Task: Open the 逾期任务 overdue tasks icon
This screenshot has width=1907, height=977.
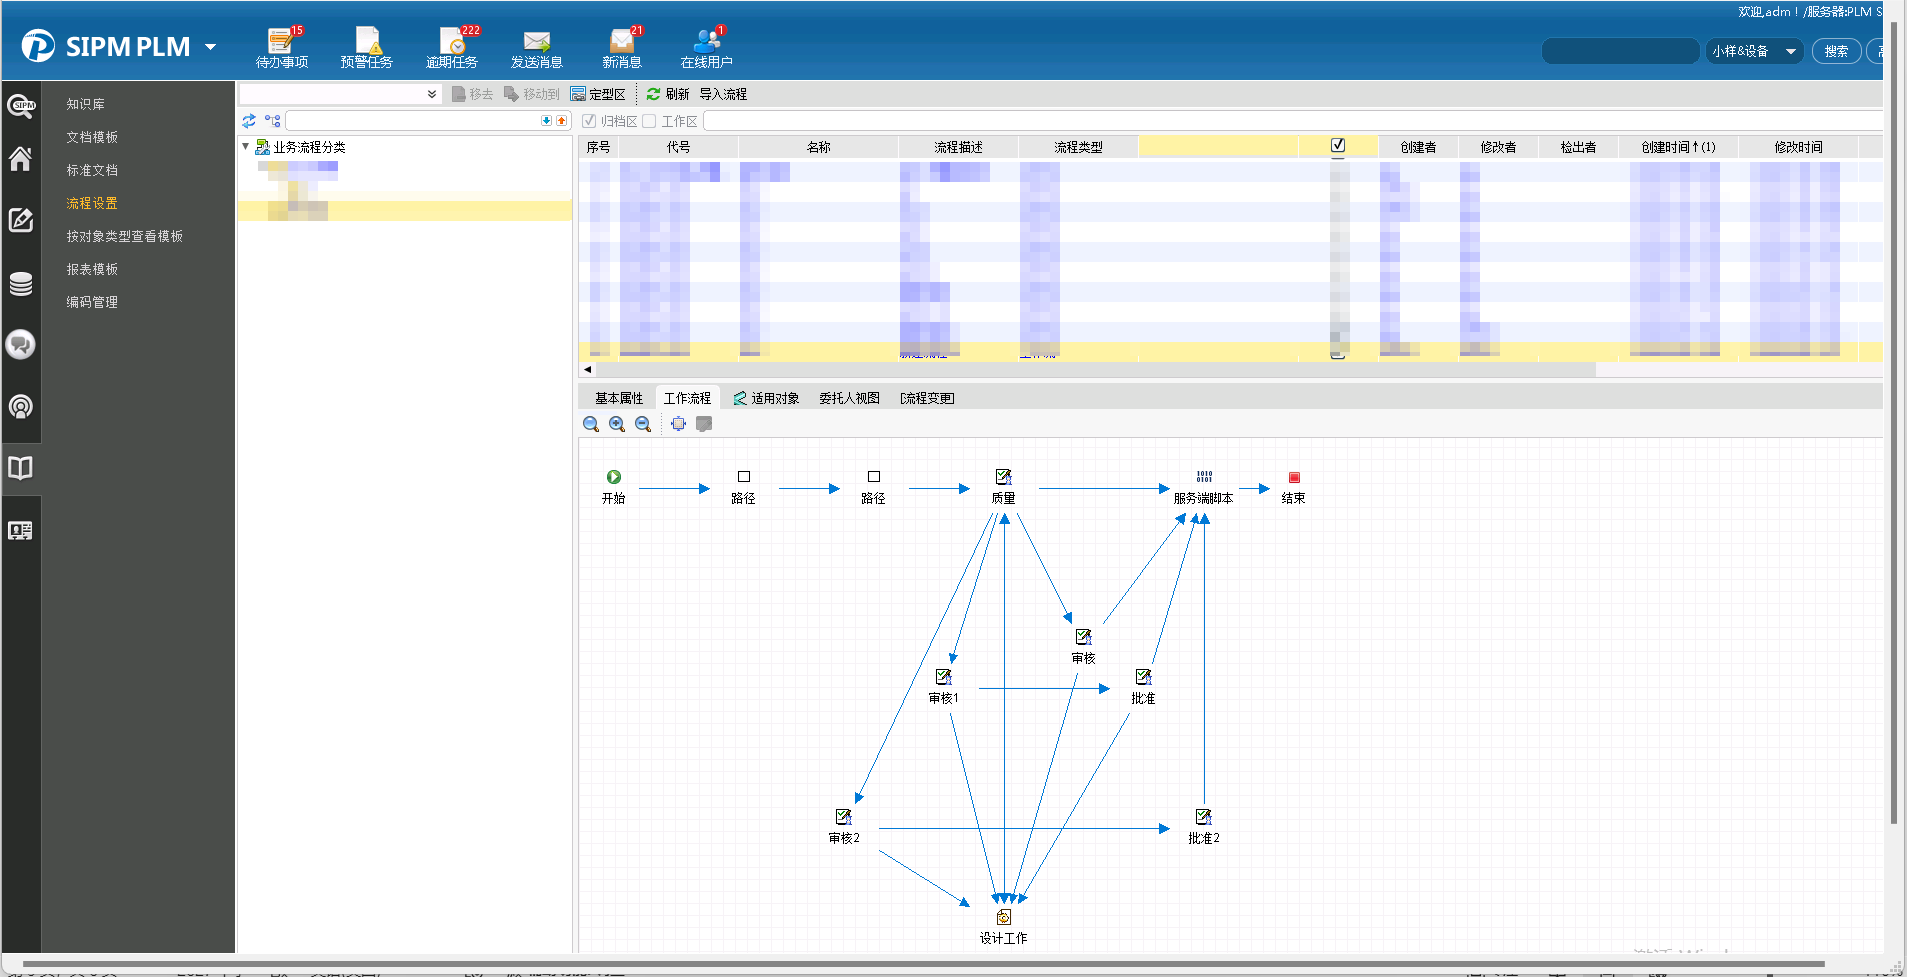Action: [x=452, y=47]
